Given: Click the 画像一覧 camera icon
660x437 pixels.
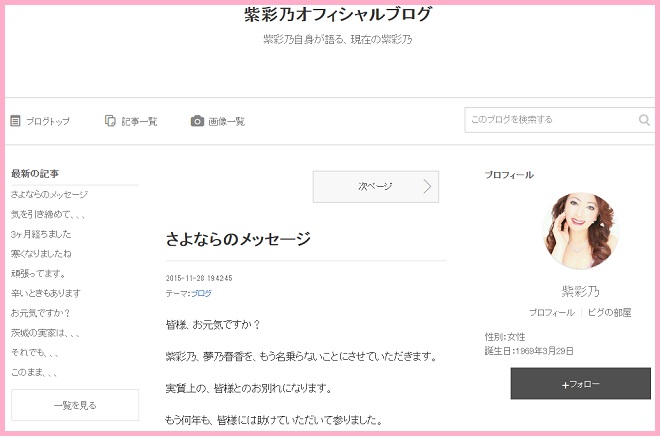Looking at the screenshot, I should [x=197, y=121].
